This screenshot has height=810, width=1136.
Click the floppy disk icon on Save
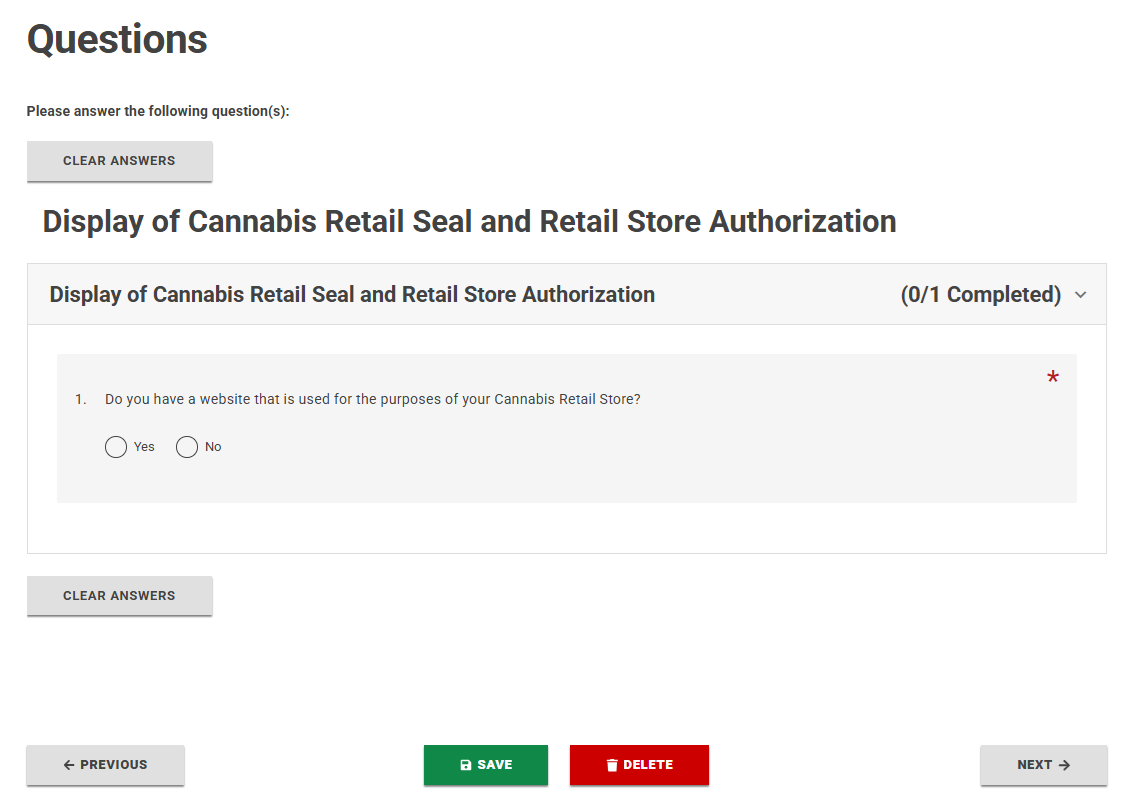[466, 765]
